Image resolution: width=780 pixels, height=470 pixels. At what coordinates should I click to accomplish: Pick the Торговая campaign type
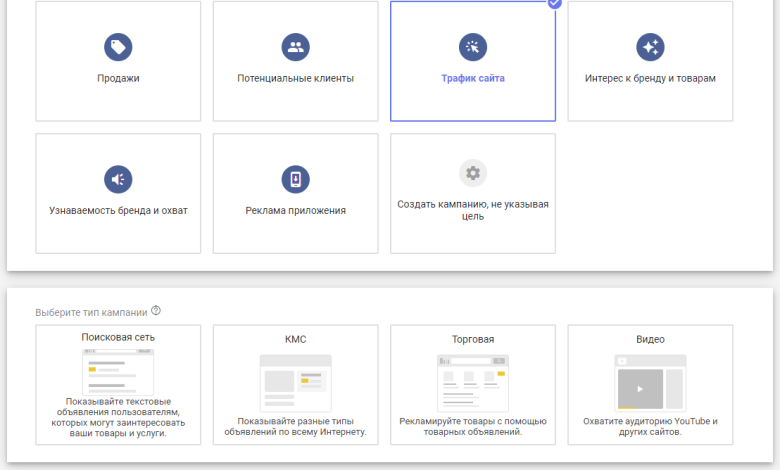pyautogui.click(x=473, y=339)
